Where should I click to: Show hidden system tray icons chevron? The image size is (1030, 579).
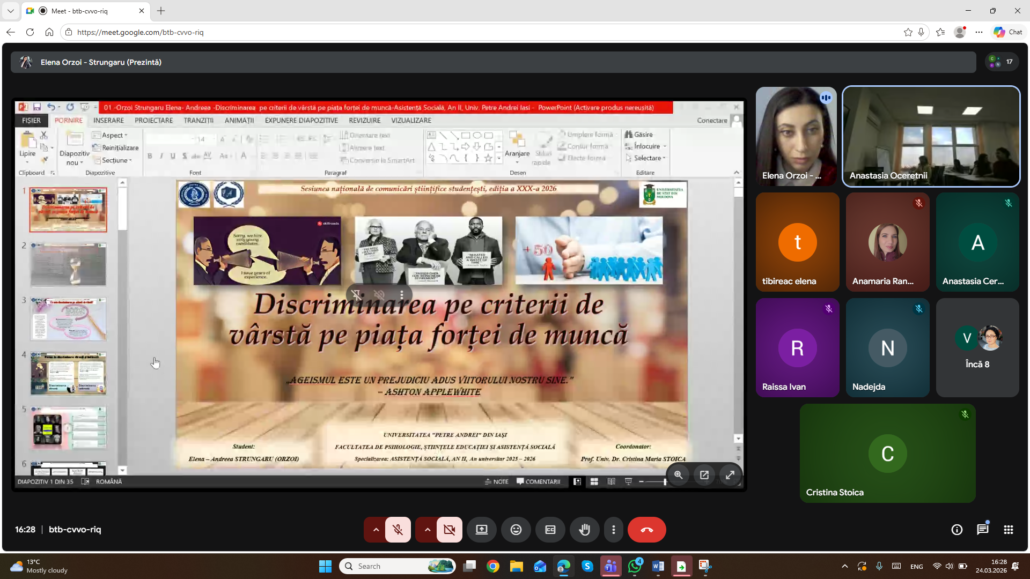pyautogui.click(x=845, y=566)
